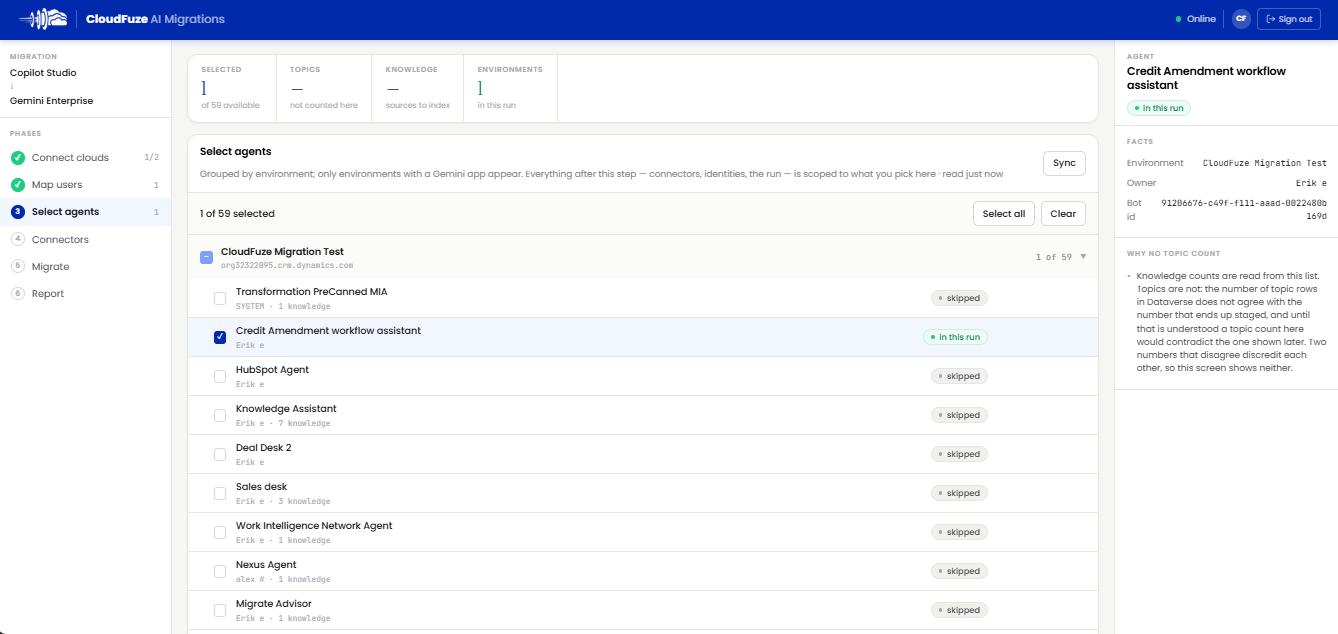Image resolution: width=1338 pixels, height=634 pixels.
Task: Click the step 3 Select agents badge
Action: click(x=17, y=212)
